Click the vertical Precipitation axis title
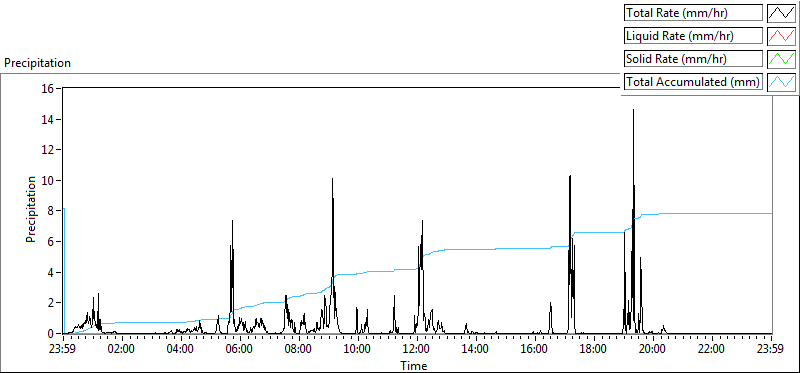Image resolution: width=800 pixels, height=373 pixels. pos(31,209)
